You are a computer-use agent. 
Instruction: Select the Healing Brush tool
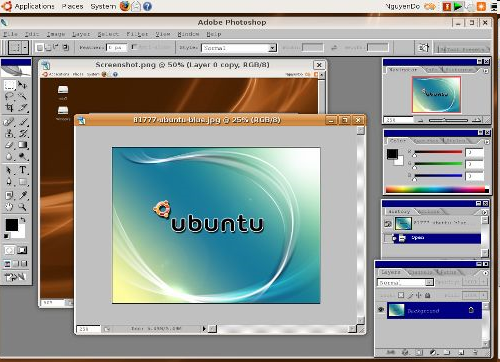tap(9, 122)
